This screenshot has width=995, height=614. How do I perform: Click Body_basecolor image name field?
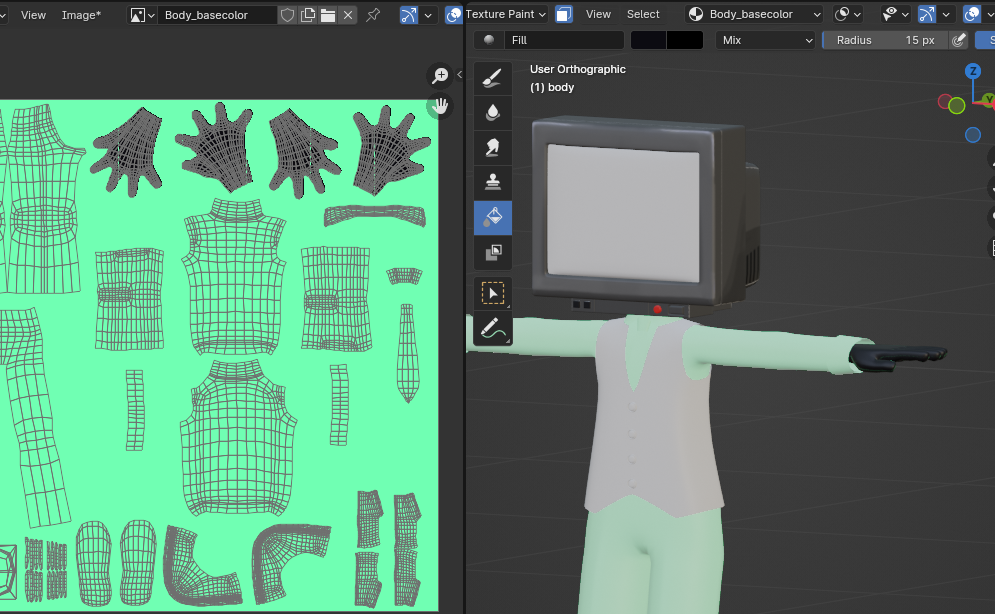click(x=216, y=15)
